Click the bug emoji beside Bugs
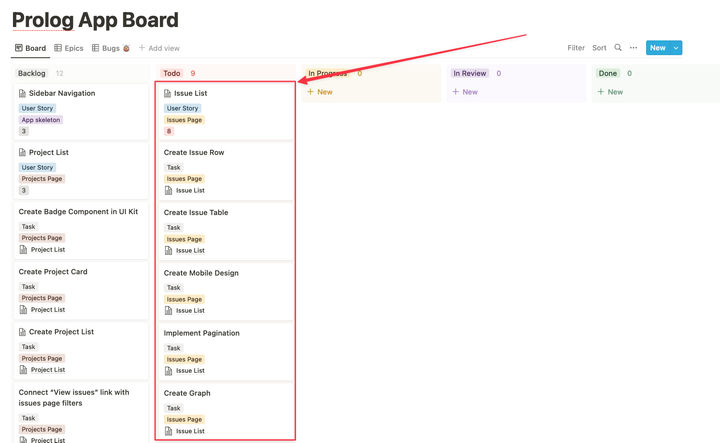Image resolution: width=720 pixels, height=443 pixels. (x=126, y=48)
